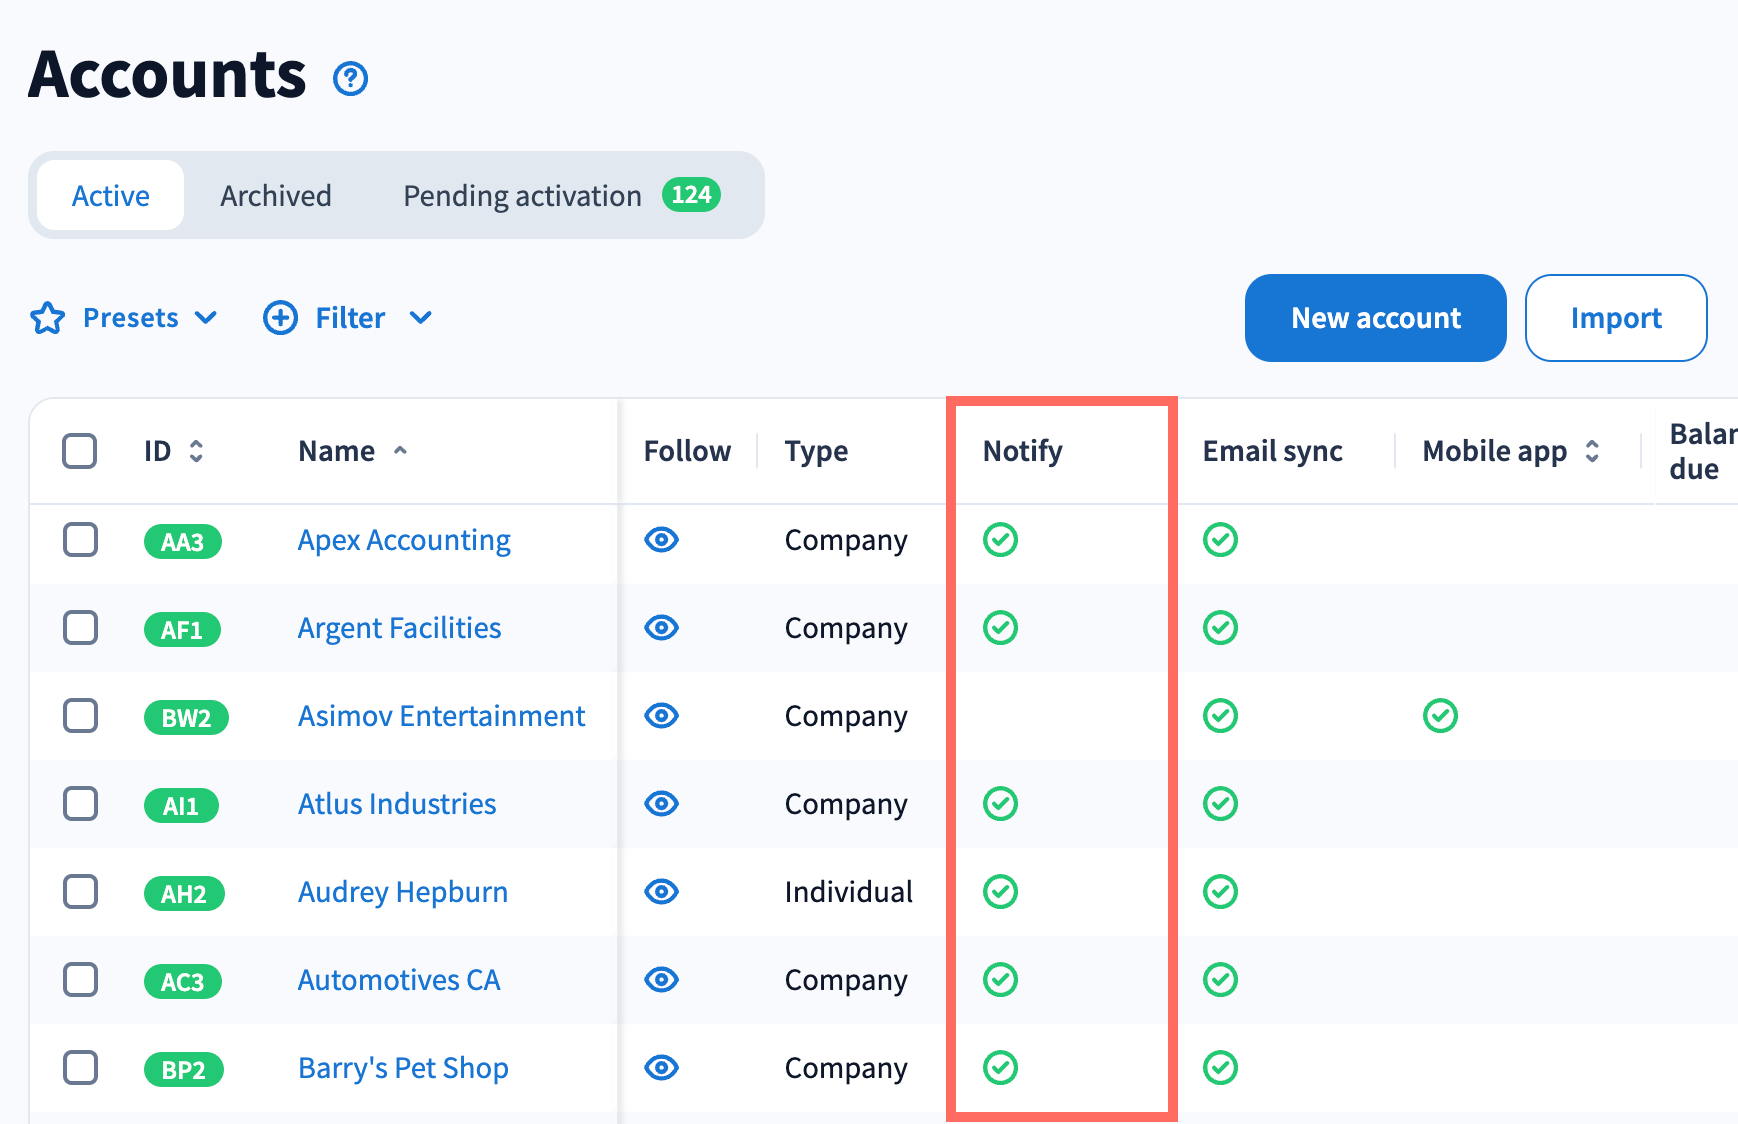The height and width of the screenshot is (1124, 1738).
Task: Sort by the ID column arrows
Action: click(x=196, y=451)
